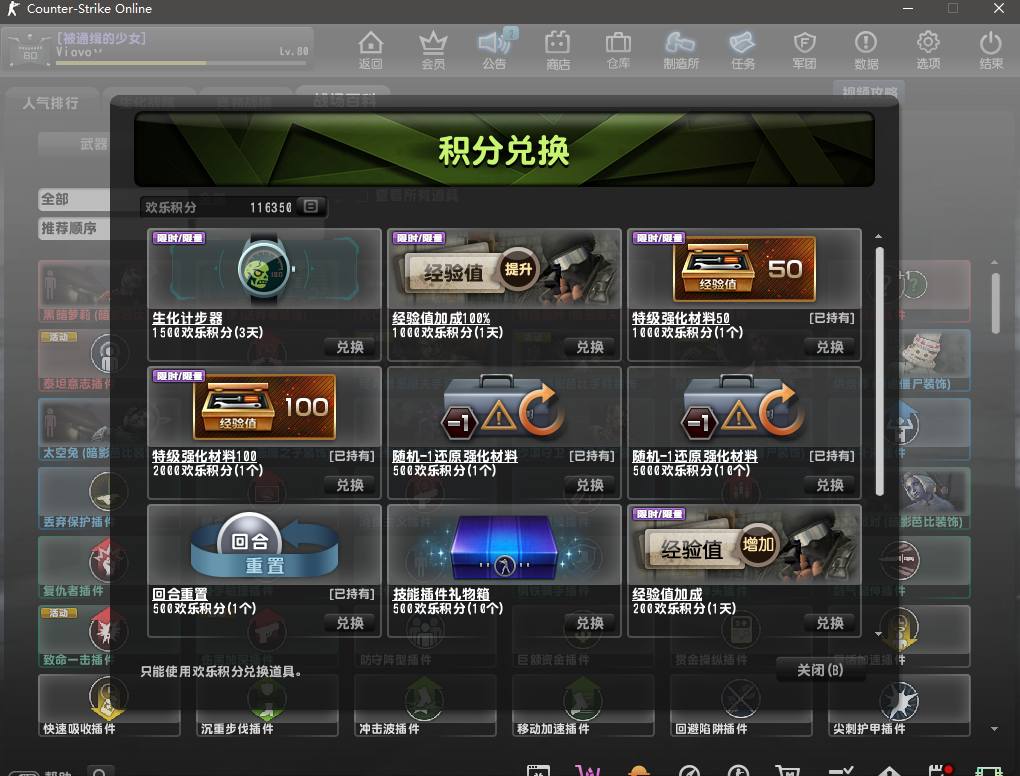
Task: Select the 技能插件礼物箱 blue gift box image
Action: point(504,545)
